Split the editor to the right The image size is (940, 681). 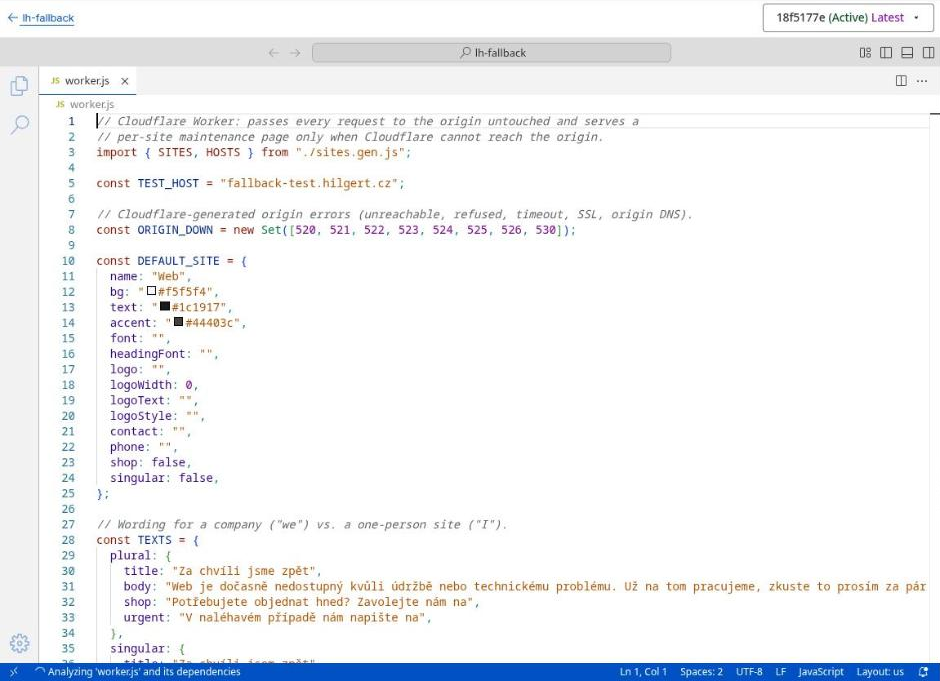(x=901, y=81)
